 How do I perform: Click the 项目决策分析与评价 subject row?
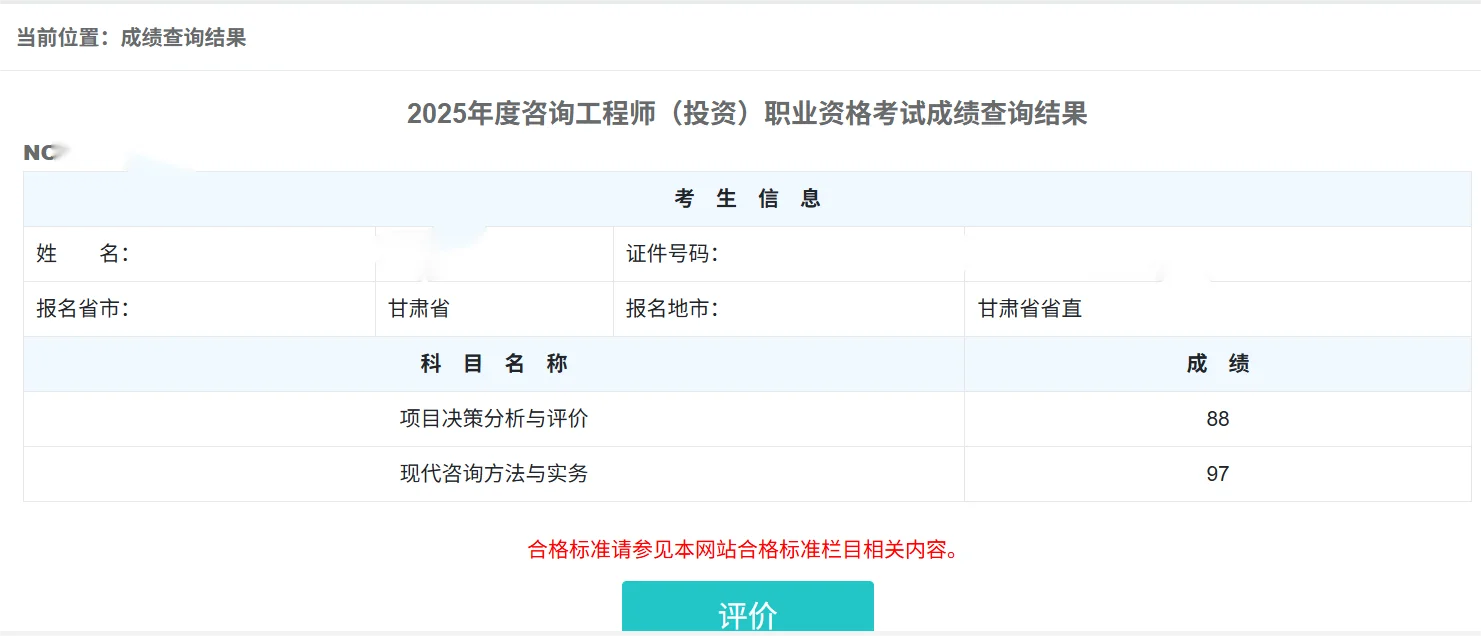[493, 419]
